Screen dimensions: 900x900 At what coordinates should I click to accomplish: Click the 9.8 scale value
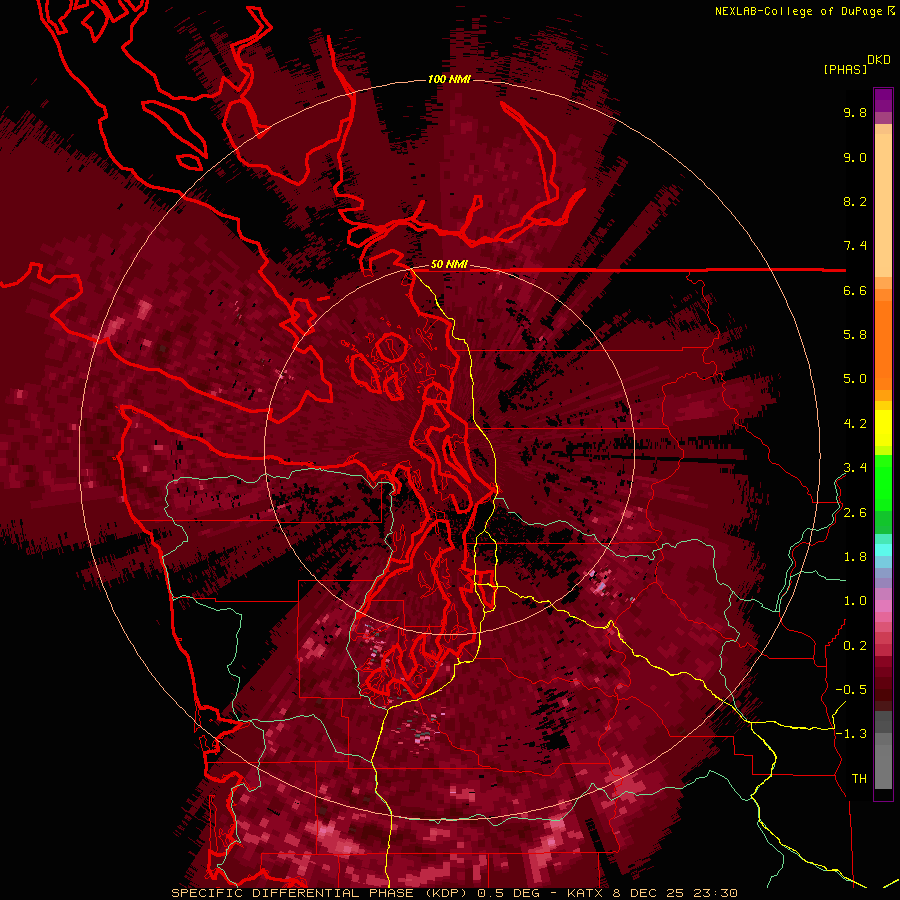pyautogui.click(x=855, y=112)
